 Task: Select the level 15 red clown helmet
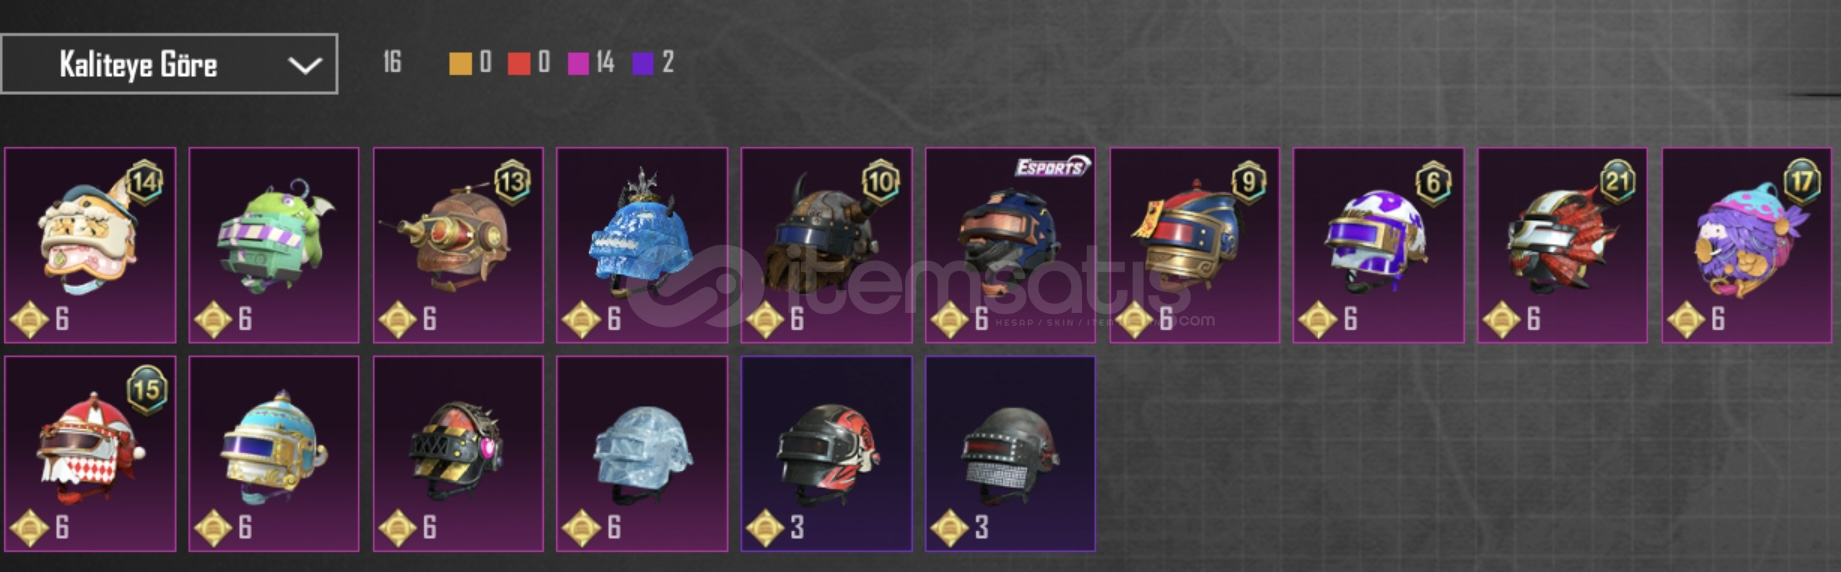[x=90, y=454]
